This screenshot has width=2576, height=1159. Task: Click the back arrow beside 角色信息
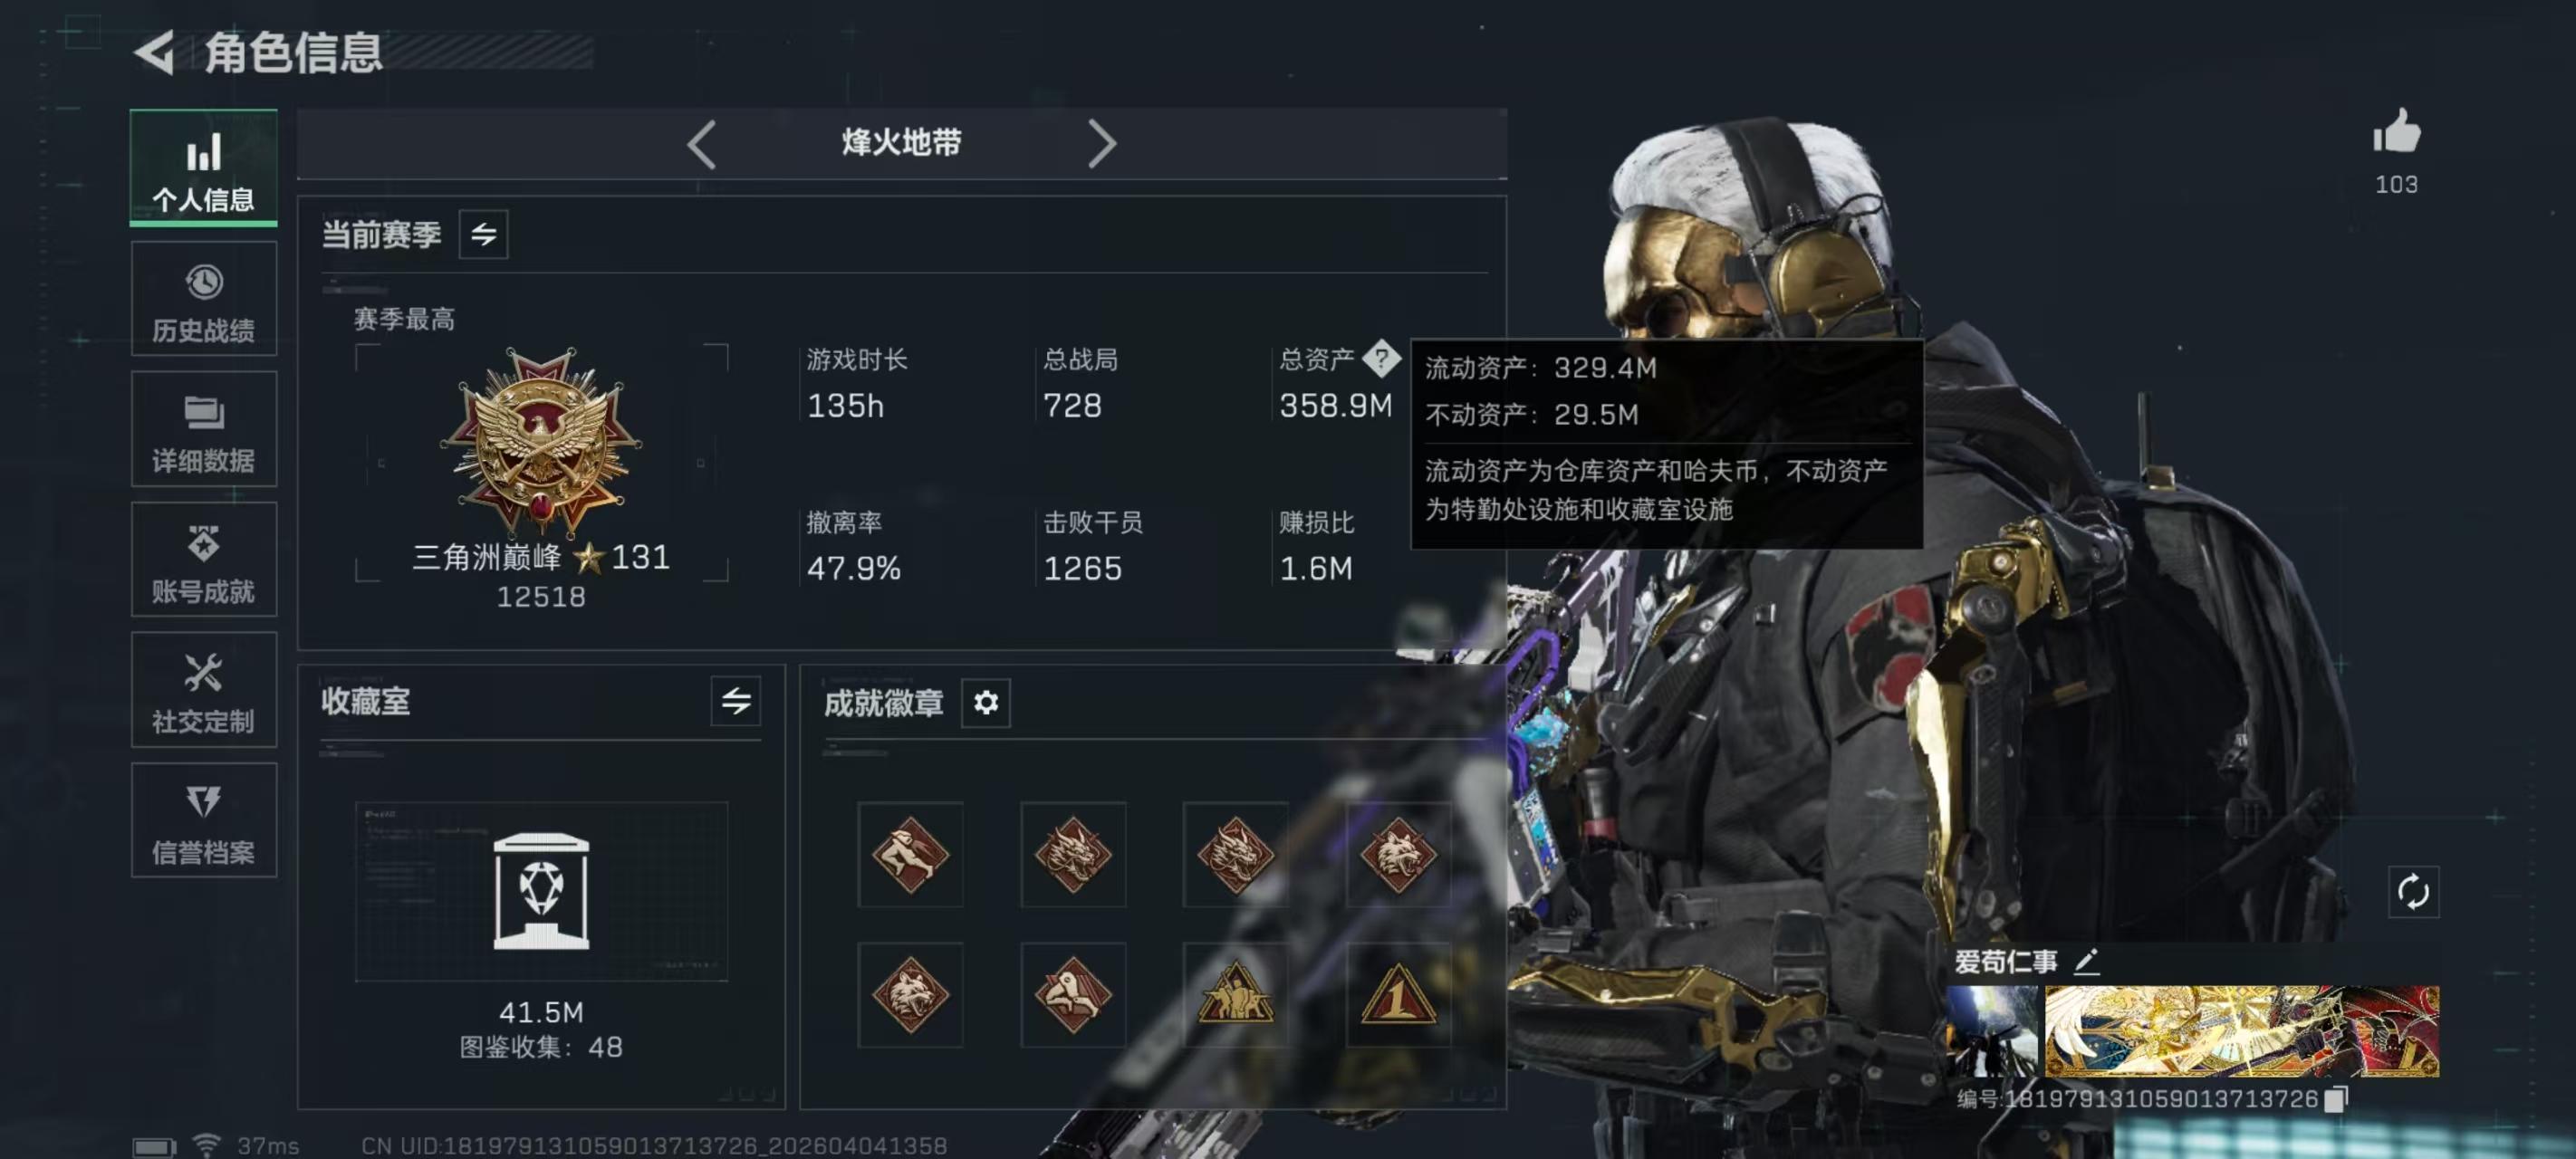pyautogui.click(x=154, y=52)
